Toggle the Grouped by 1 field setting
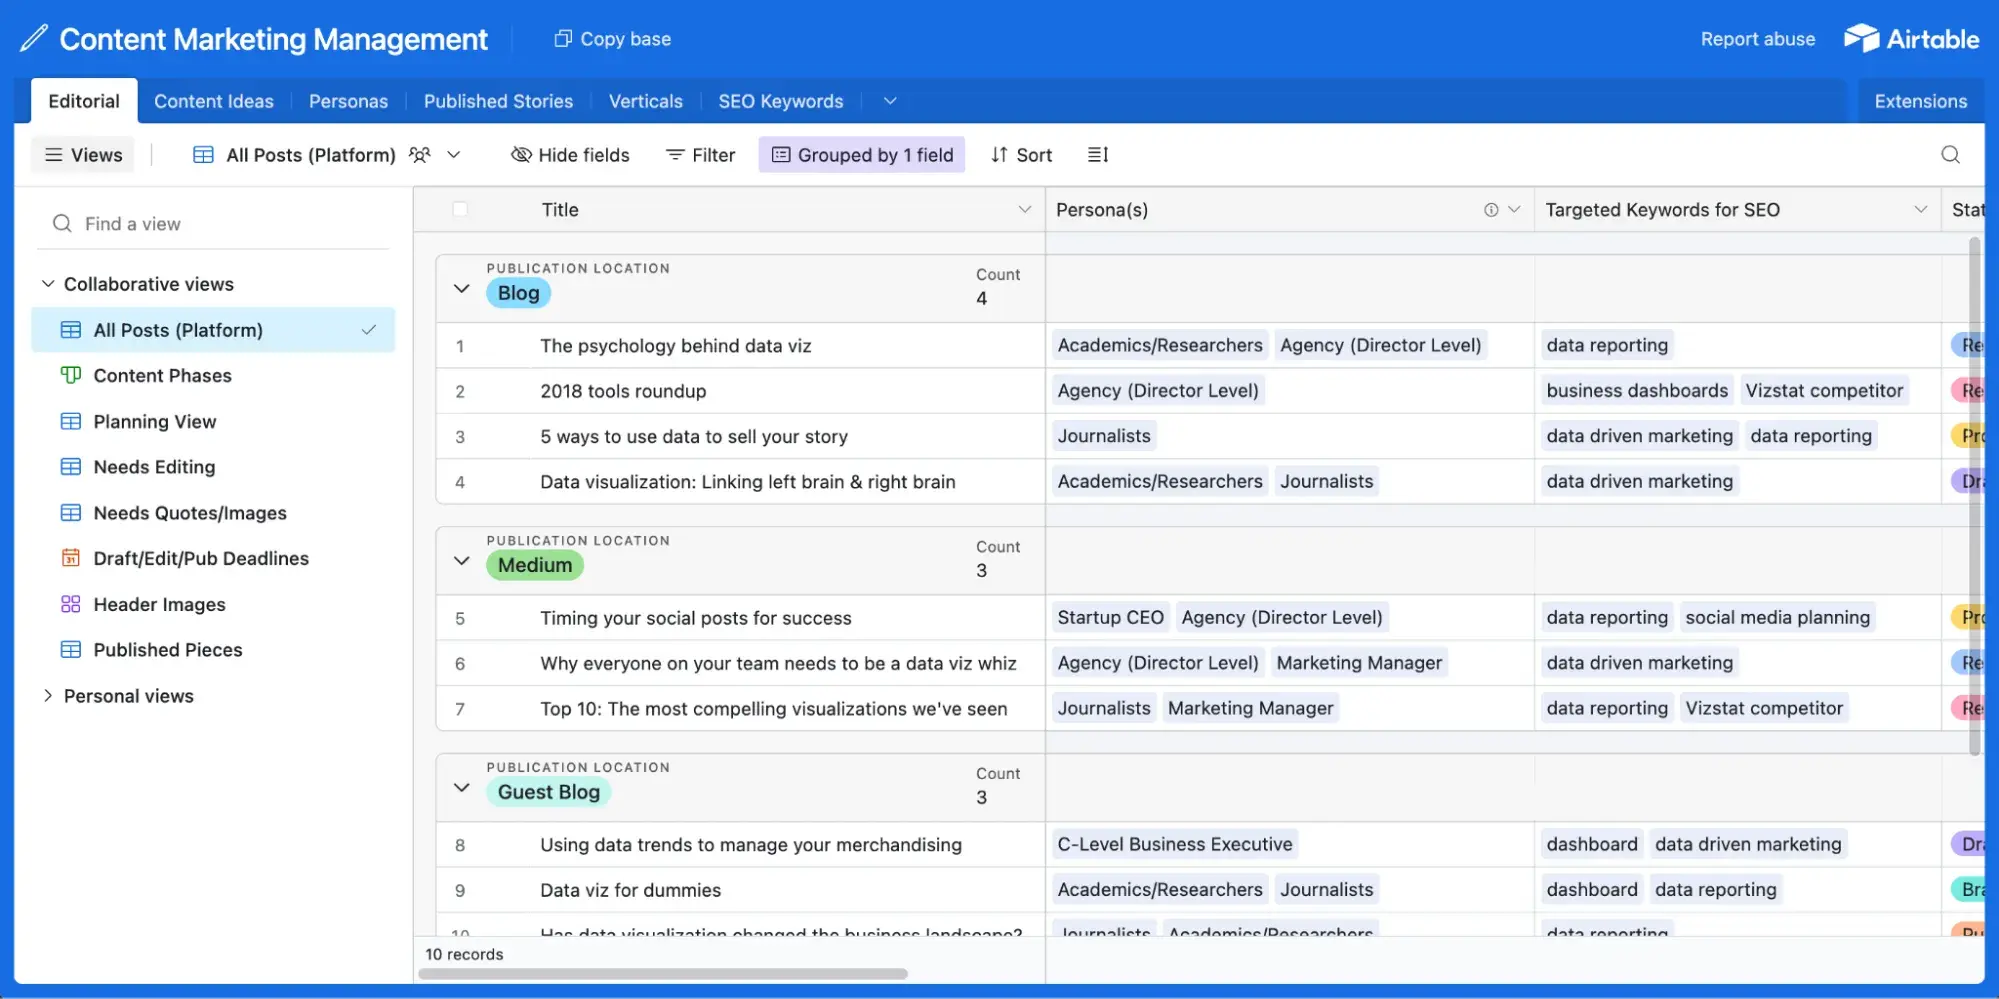Screen dimensions: 1999x999 pos(861,154)
